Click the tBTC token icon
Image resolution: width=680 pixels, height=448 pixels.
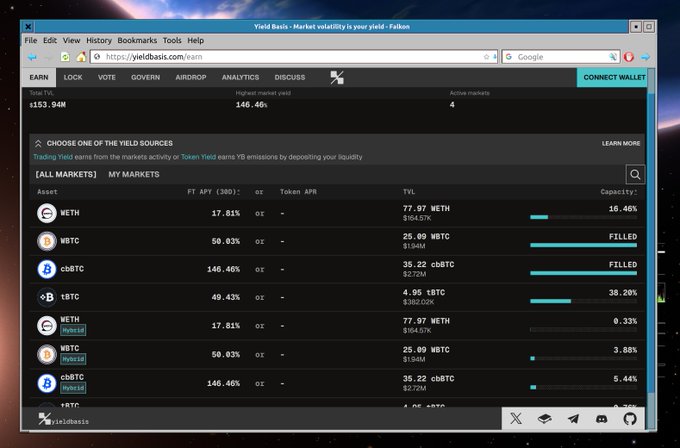point(47,297)
